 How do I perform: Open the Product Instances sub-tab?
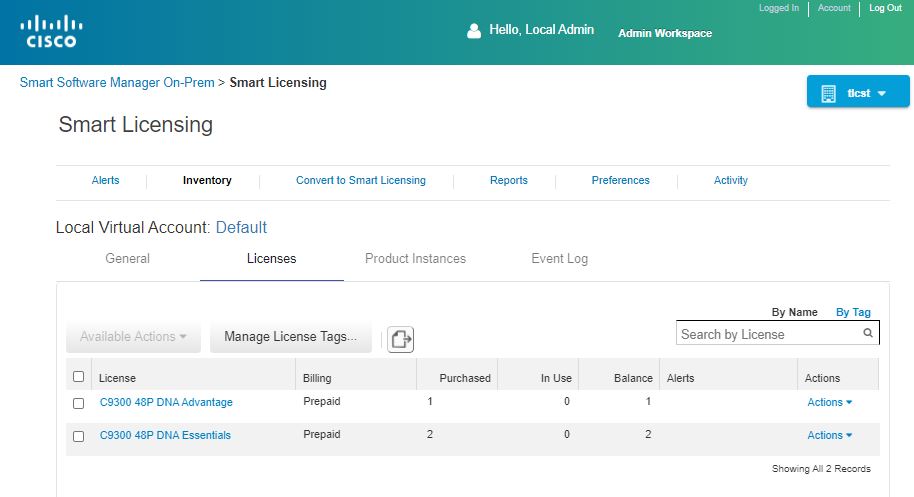tap(416, 258)
